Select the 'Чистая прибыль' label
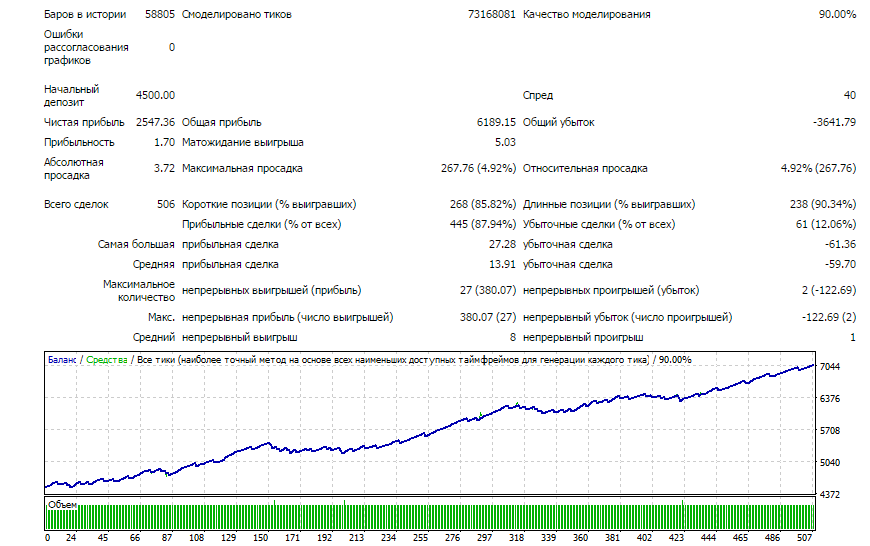The width and height of the screenshot is (870, 546). [84, 122]
